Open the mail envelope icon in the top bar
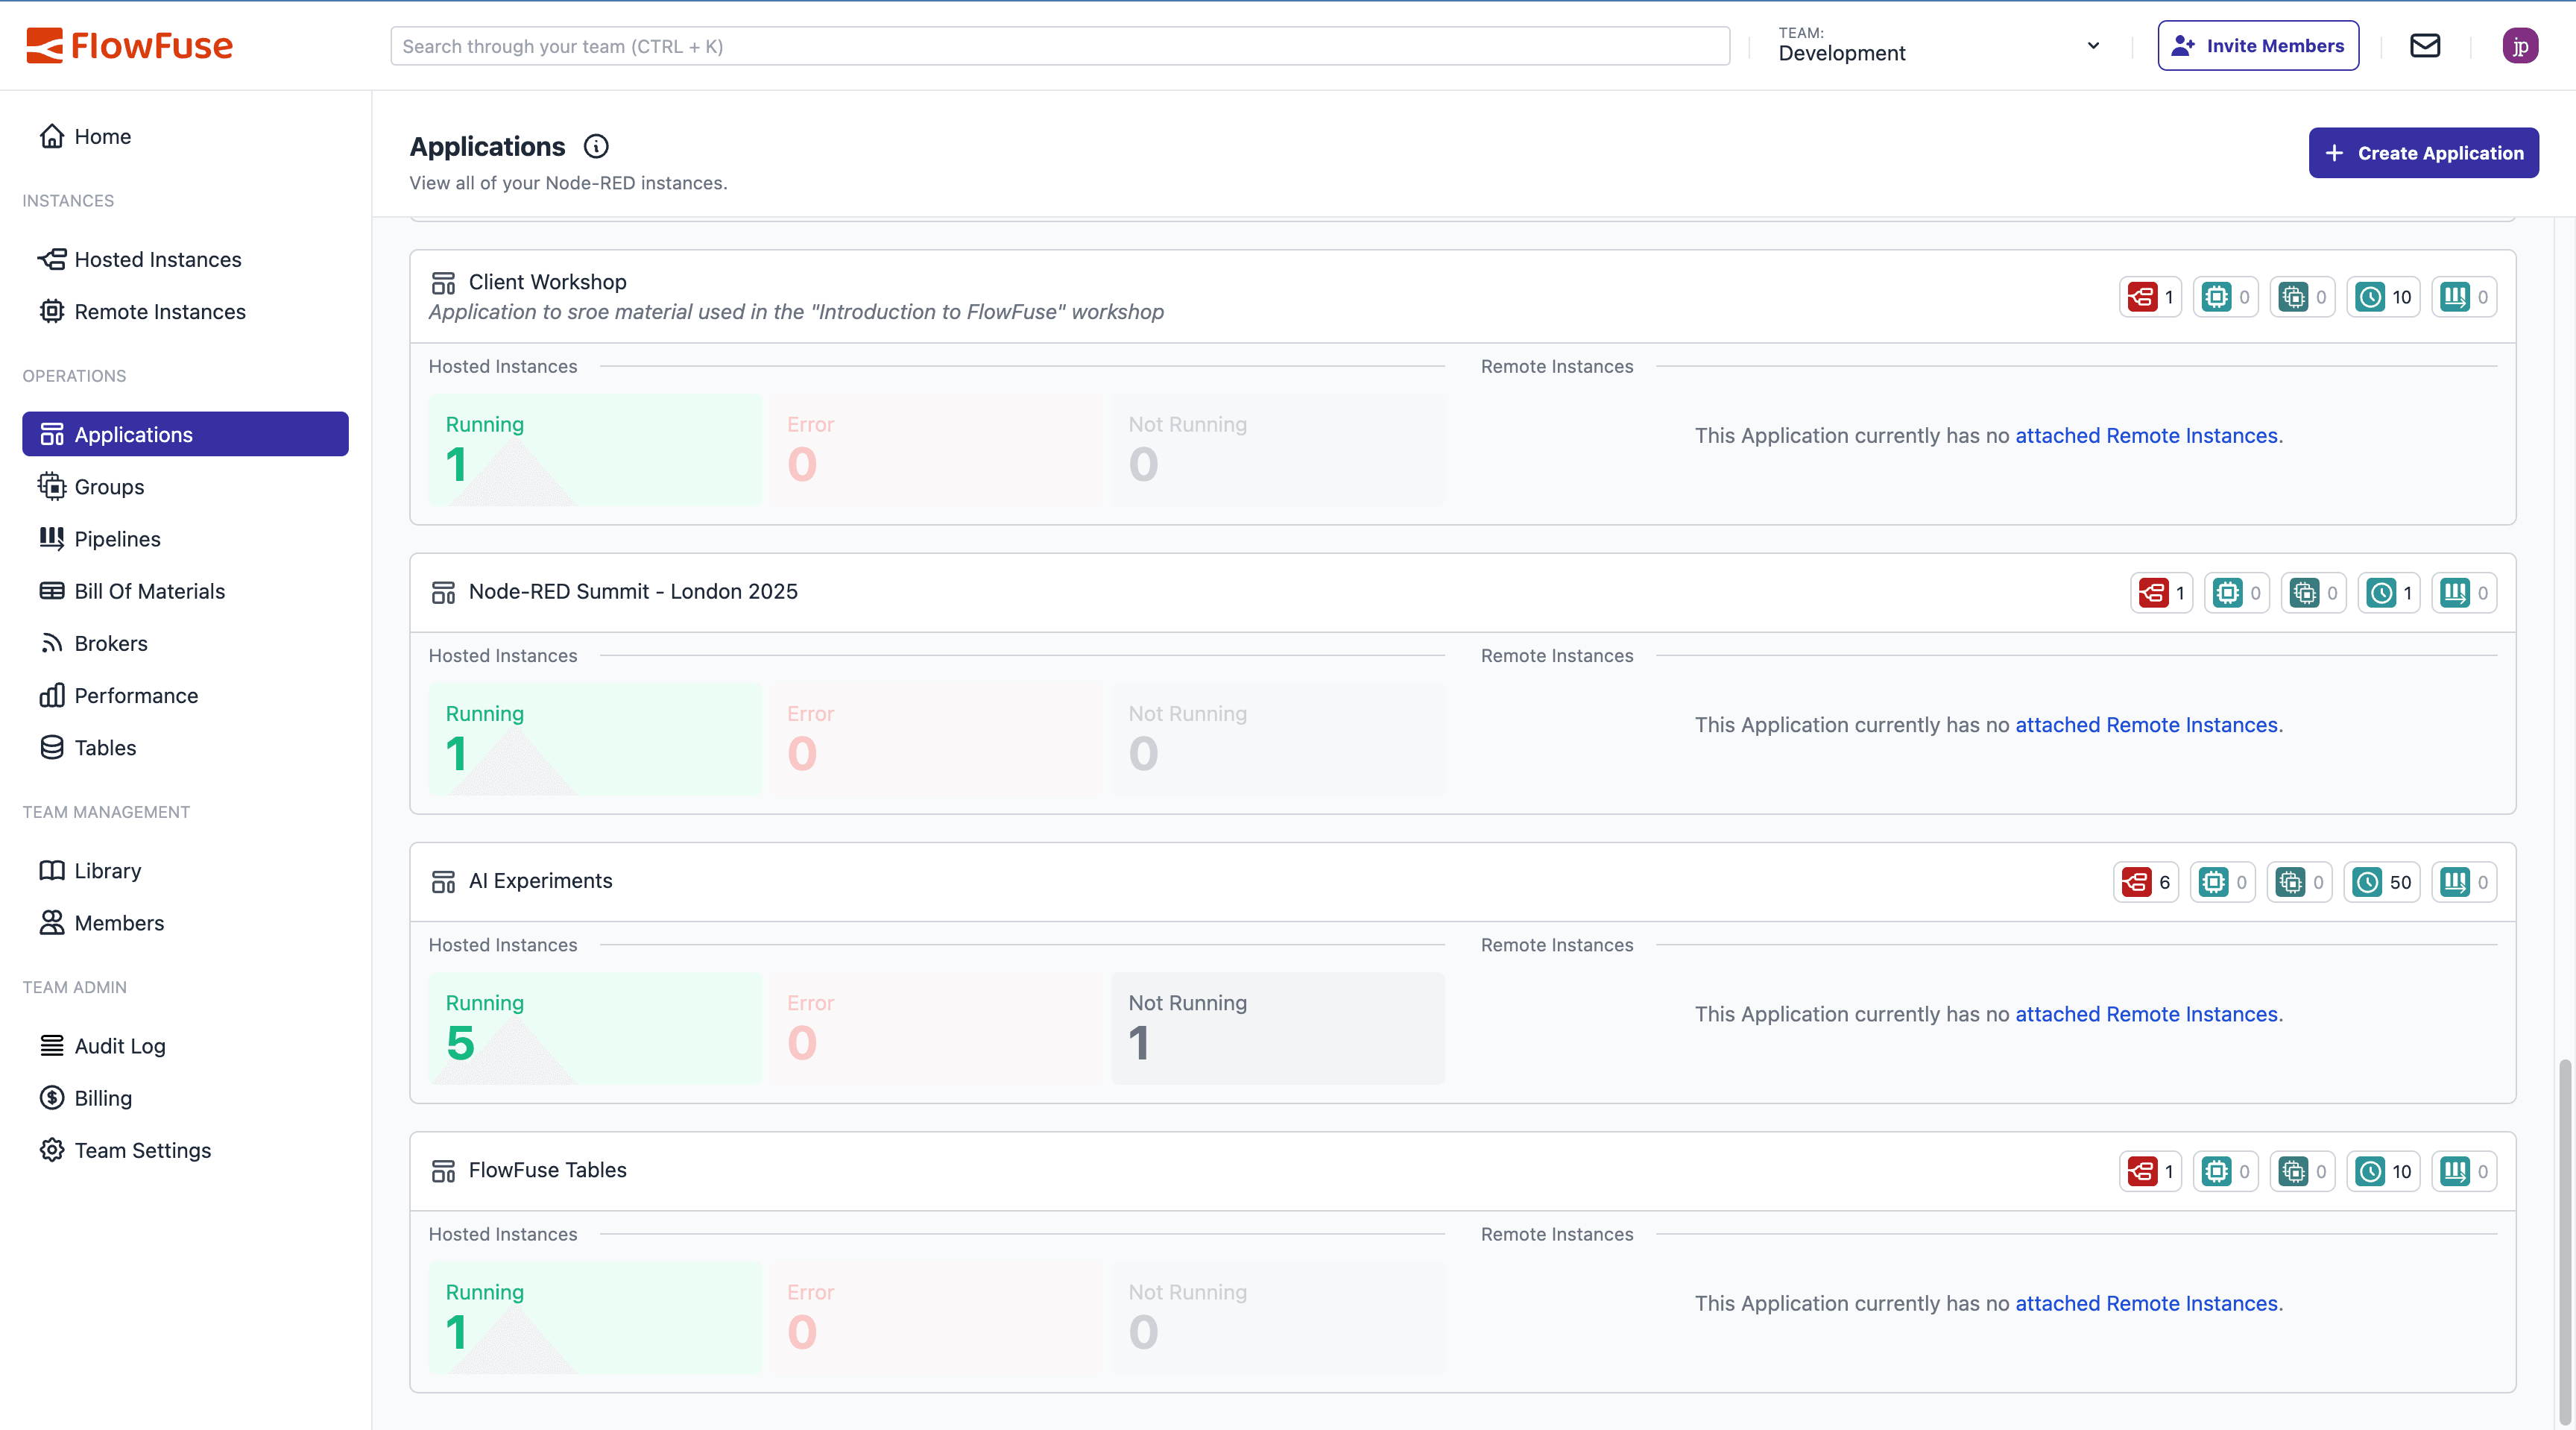 tap(2425, 45)
